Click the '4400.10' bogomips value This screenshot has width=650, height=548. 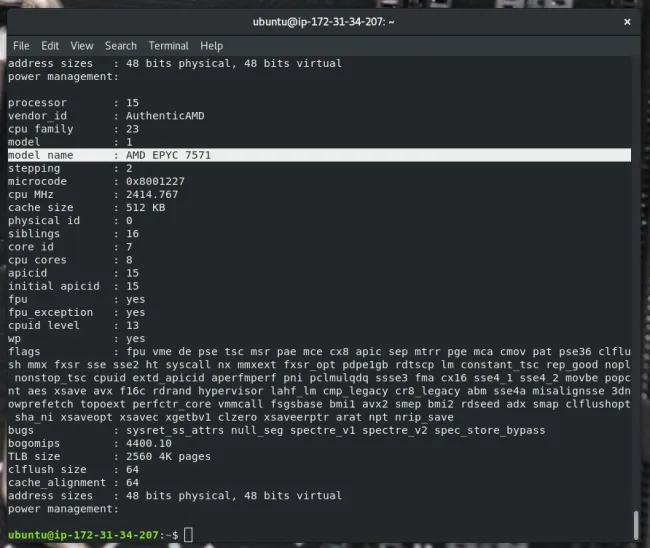pos(149,443)
